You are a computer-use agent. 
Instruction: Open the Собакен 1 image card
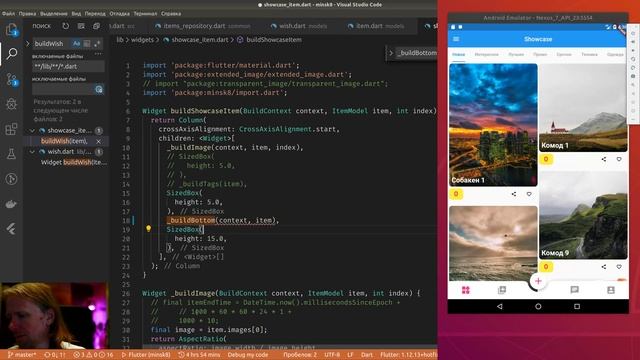pyautogui.click(x=493, y=124)
